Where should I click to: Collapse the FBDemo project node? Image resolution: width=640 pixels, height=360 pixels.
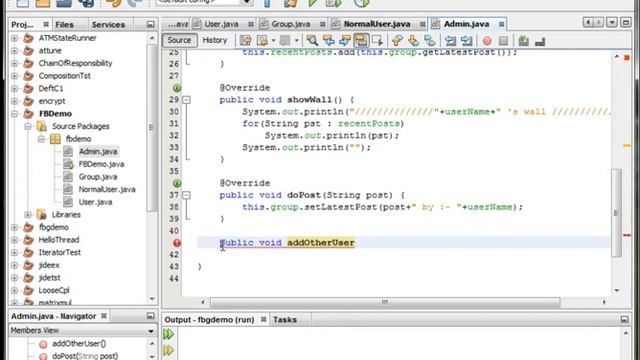14,113
